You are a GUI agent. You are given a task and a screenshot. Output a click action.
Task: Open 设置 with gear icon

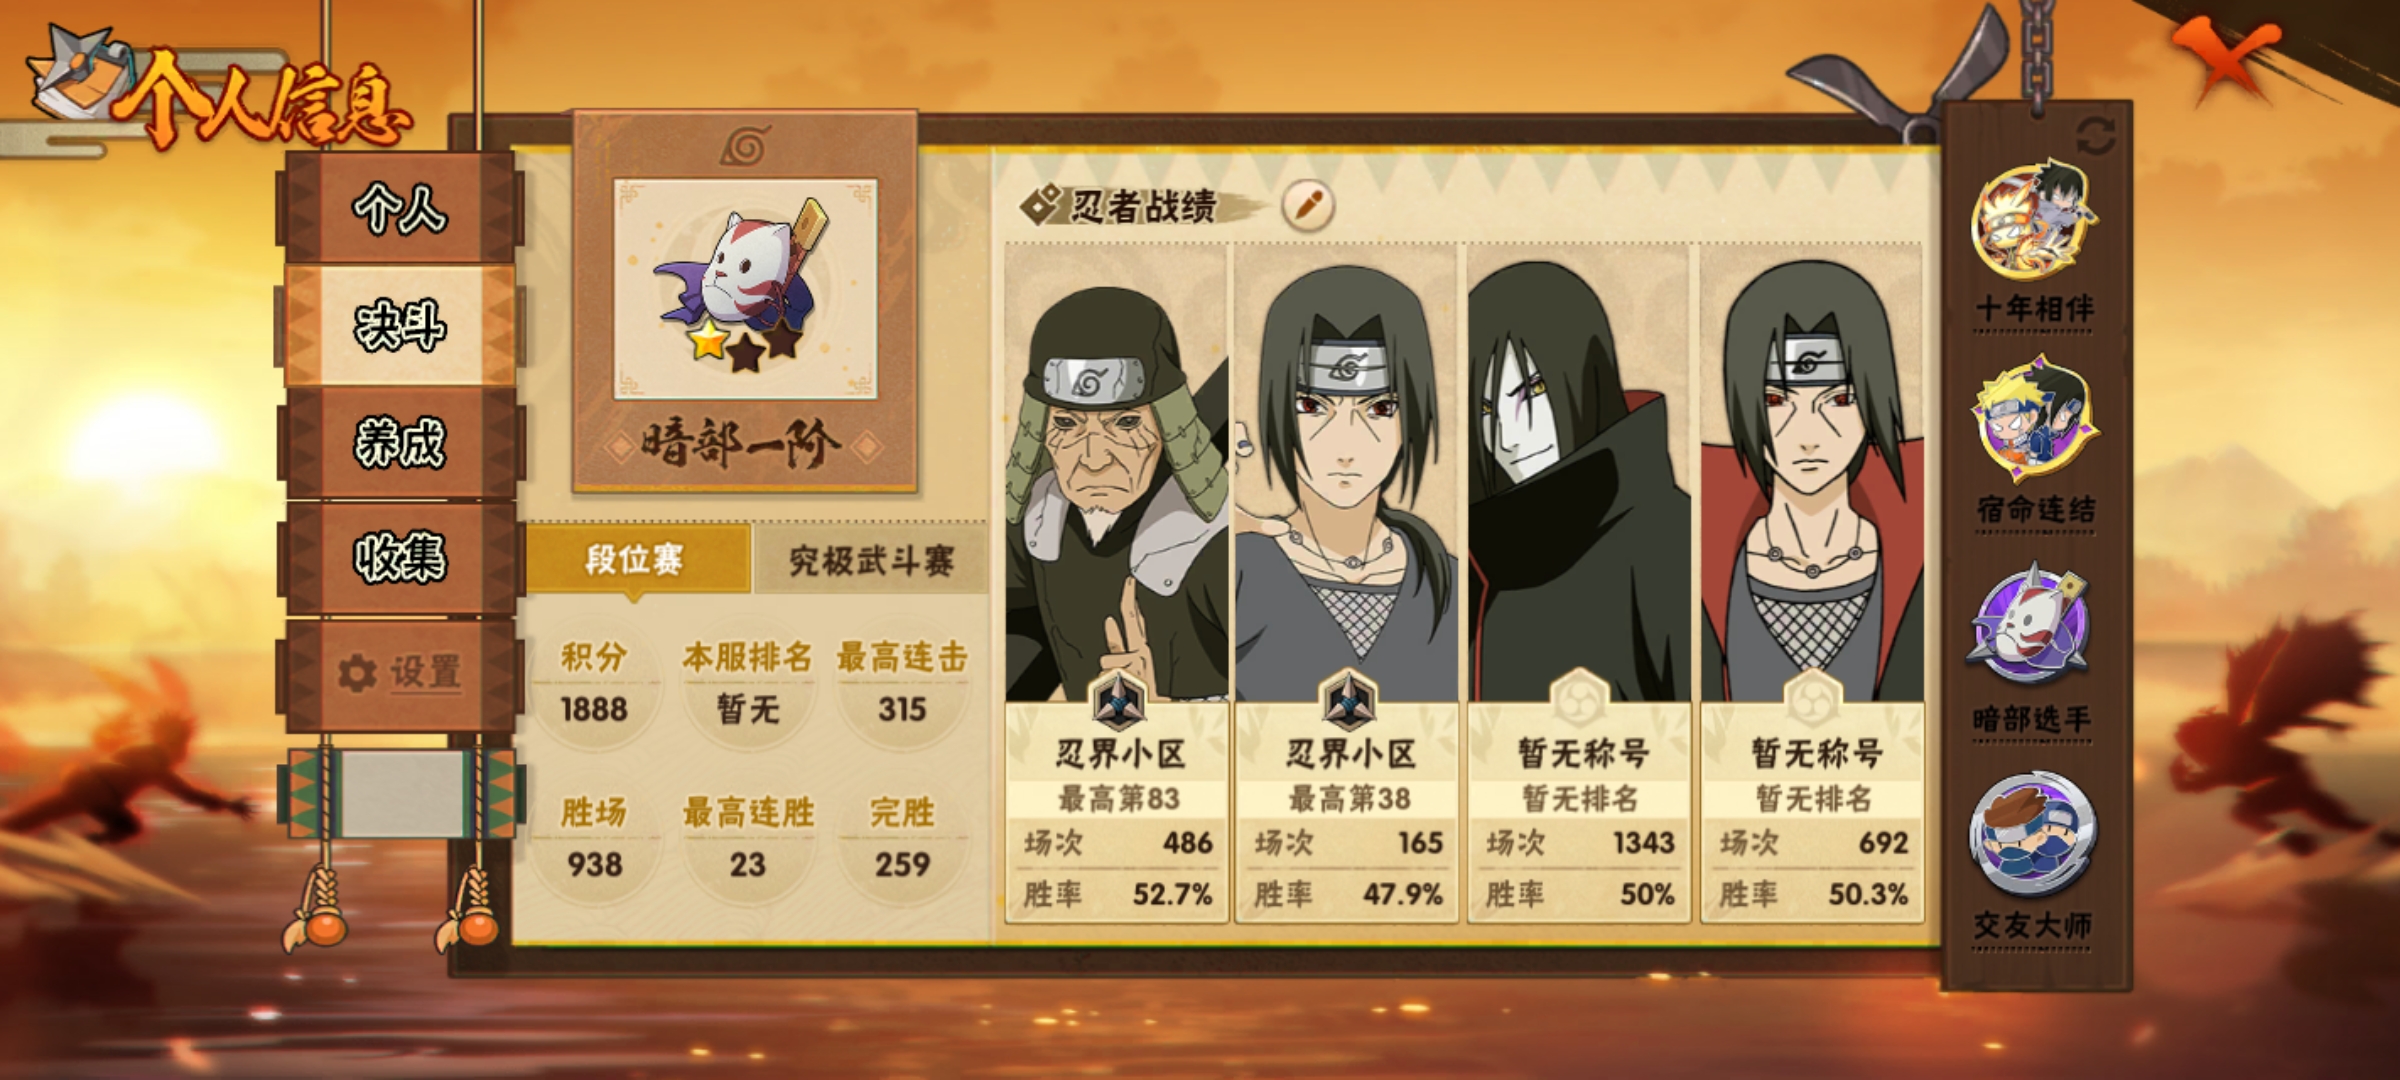[x=400, y=672]
